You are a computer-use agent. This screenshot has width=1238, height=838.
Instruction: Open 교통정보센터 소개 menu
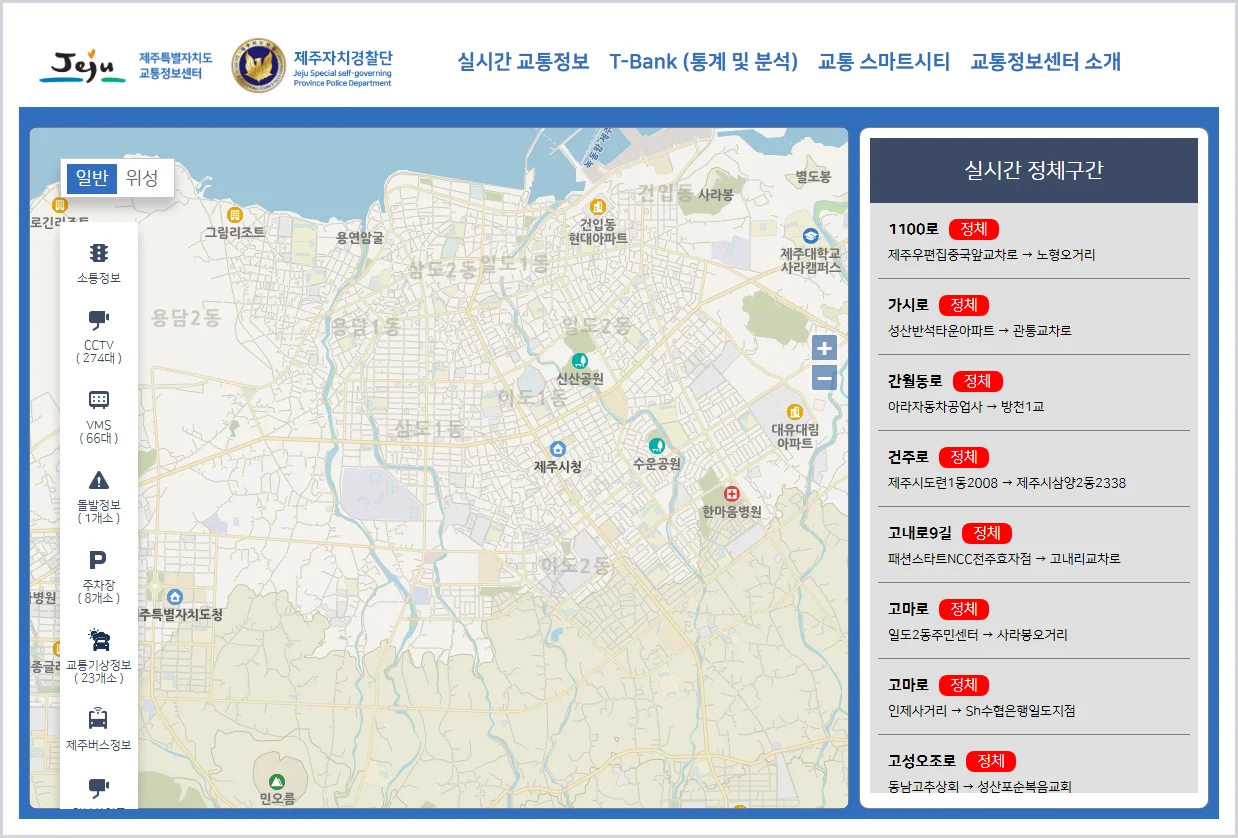1045,61
